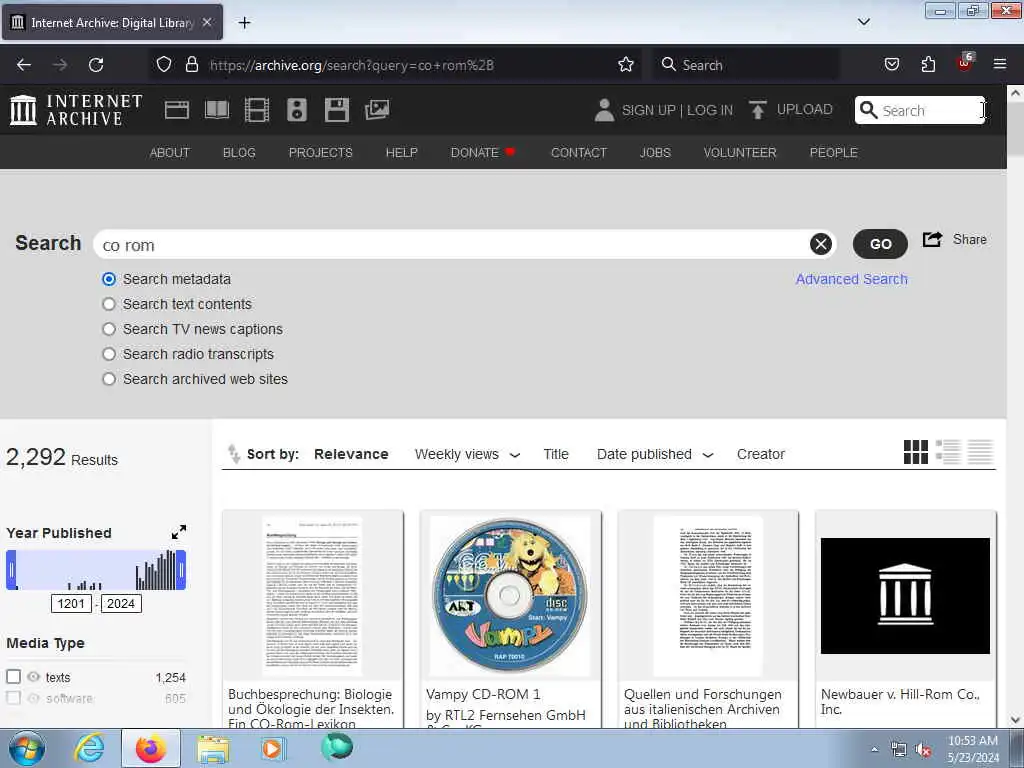This screenshot has height=768, width=1024.
Task: Save page to Pocket
Action: pos(892,65)
